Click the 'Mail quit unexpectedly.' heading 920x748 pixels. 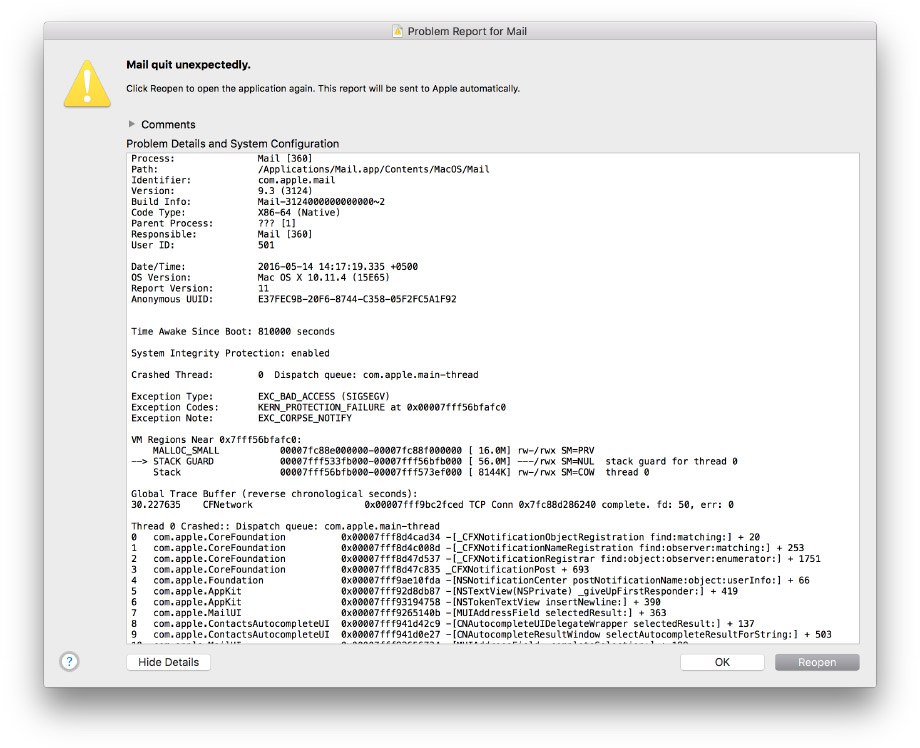pyautogui.click(x=188, y=65)
